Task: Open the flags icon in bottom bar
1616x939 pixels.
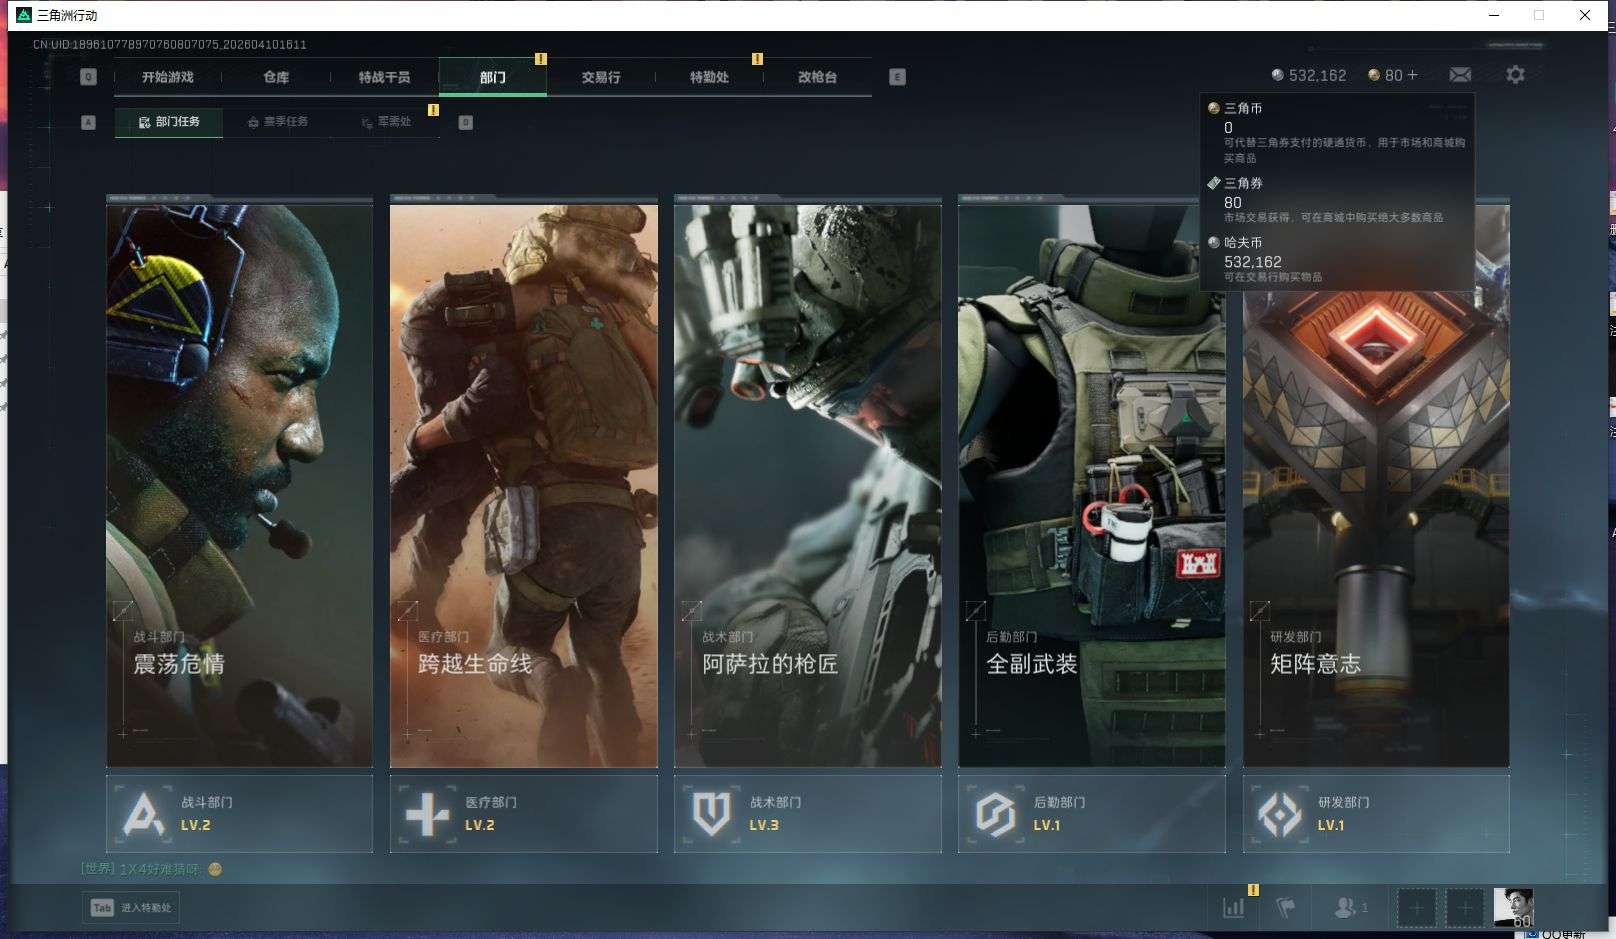Action: click(1286, 908)
